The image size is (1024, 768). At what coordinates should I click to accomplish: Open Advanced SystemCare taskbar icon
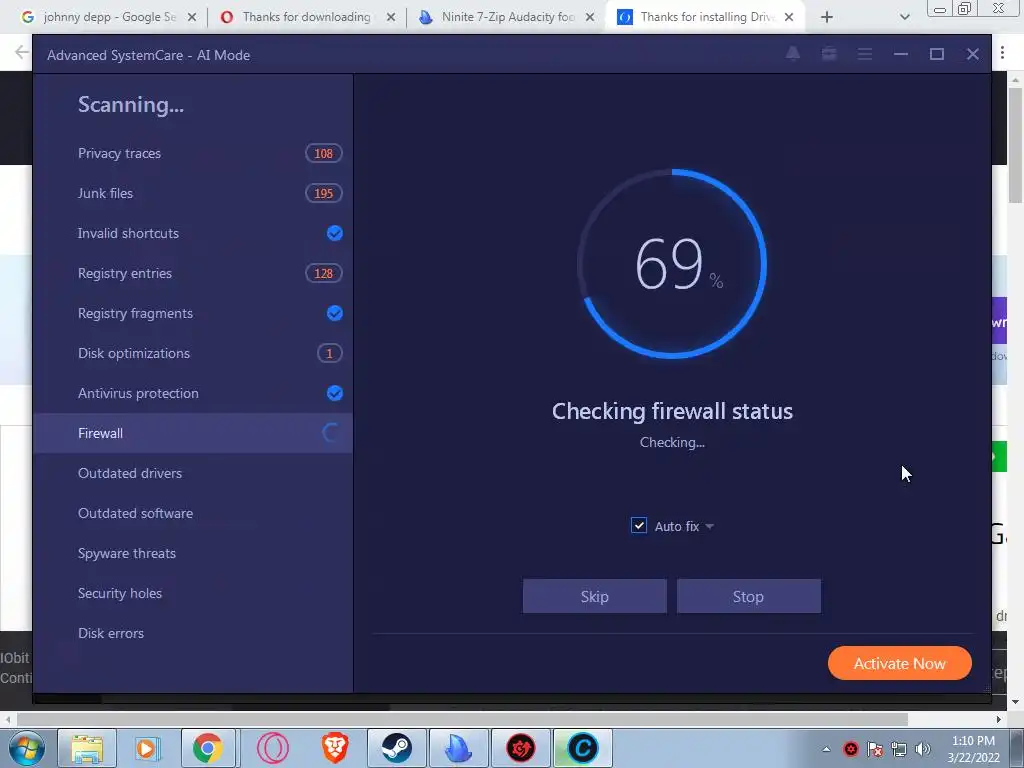point(583,748)
